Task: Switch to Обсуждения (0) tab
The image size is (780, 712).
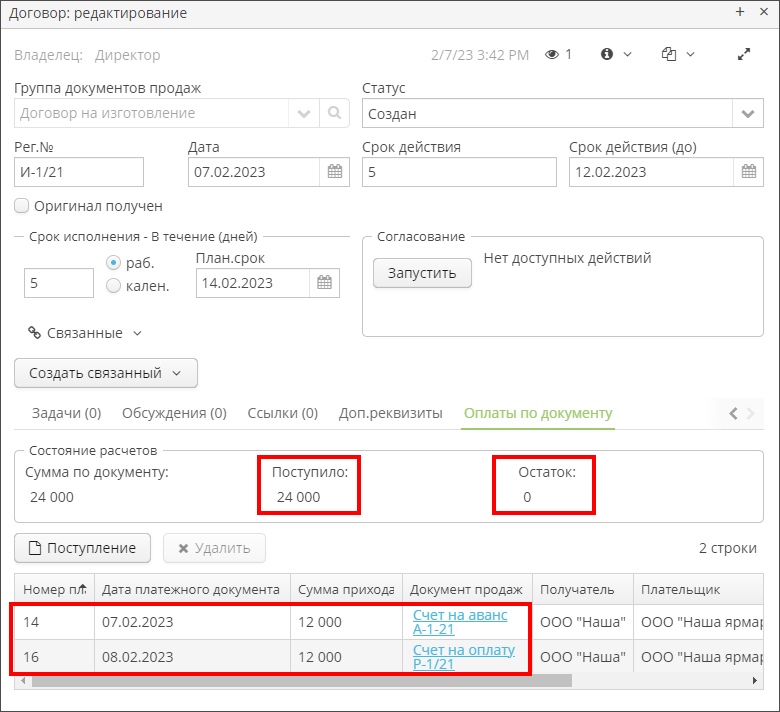Action: click(175, 413)
